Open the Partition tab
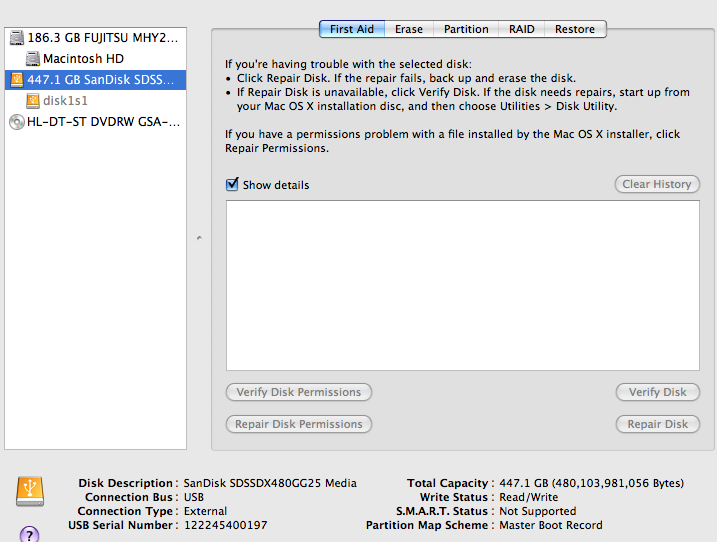717x542 pixels. pyautogui.click(x=466, y=30)
